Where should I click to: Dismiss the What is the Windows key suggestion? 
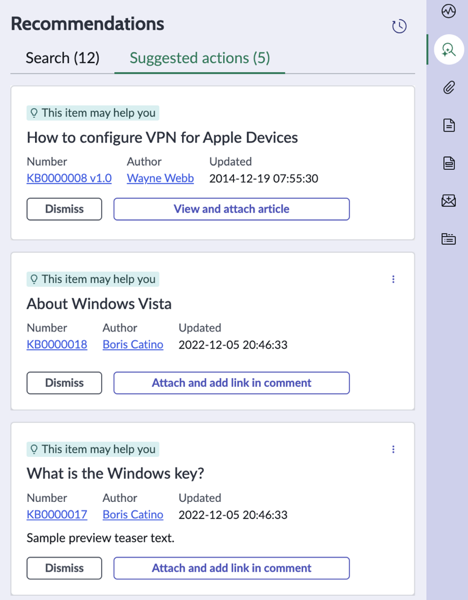(x=64, y=568)
